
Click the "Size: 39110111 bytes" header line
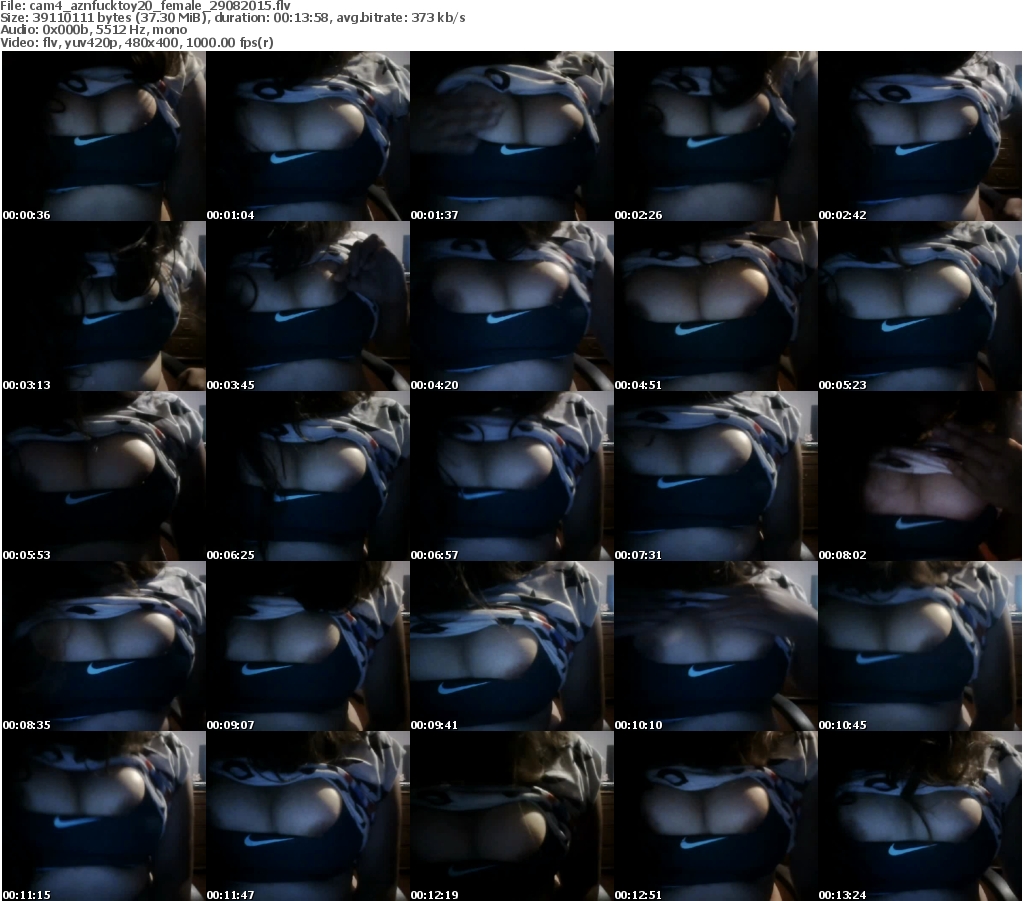(233, 18)
